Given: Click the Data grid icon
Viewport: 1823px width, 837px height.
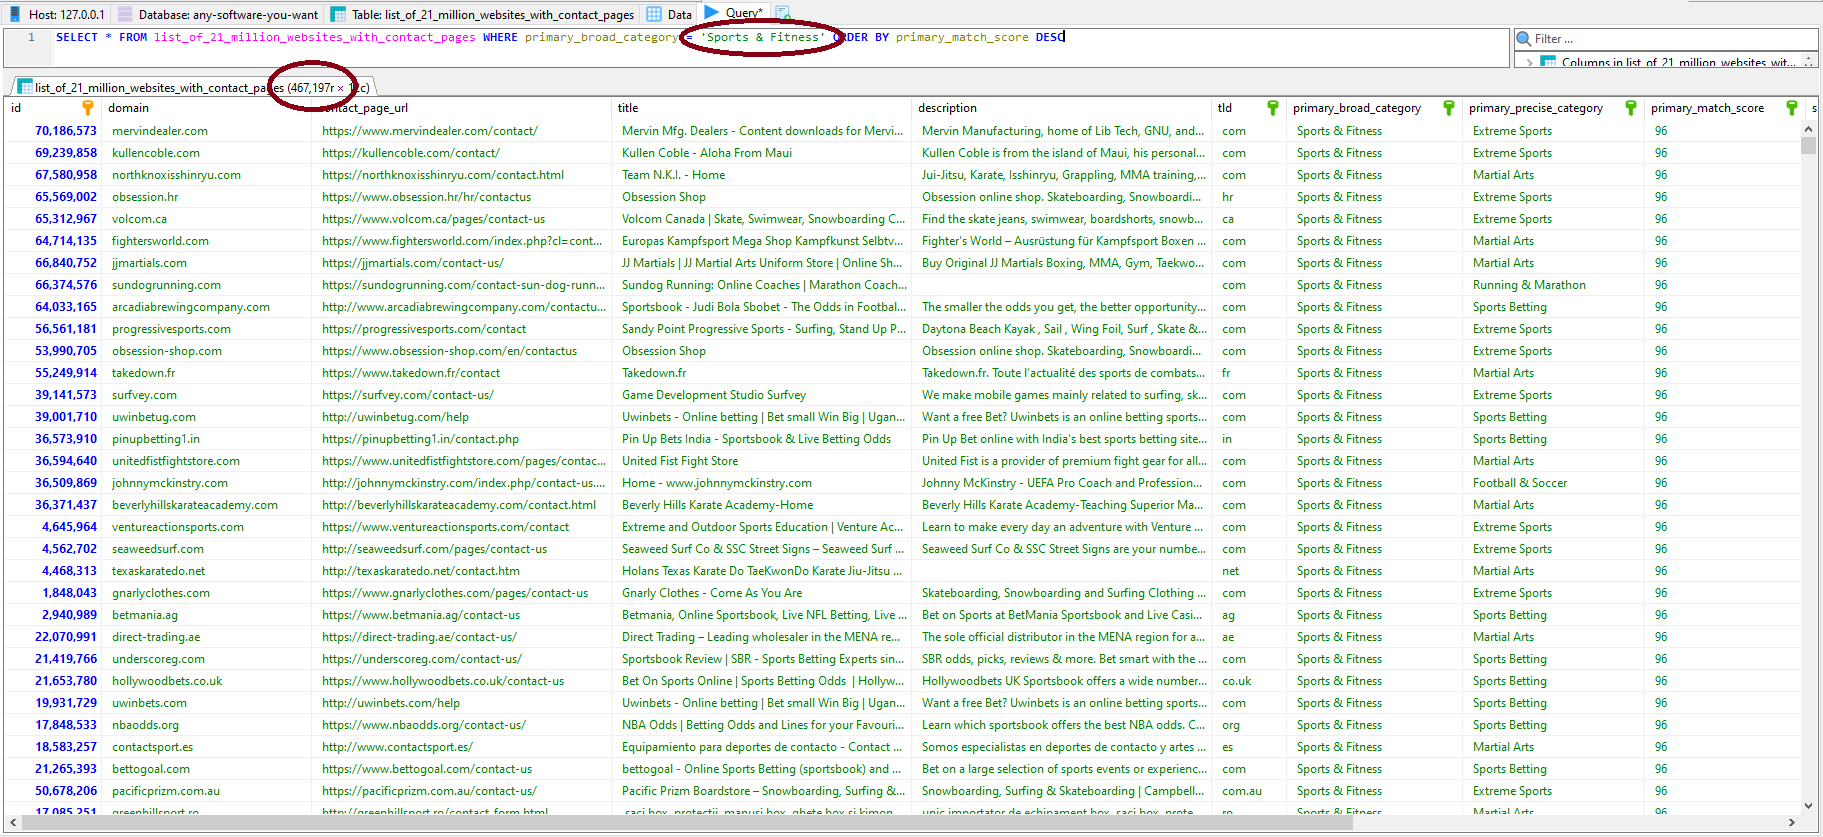Looking at the screenshot, I should 654,14.
